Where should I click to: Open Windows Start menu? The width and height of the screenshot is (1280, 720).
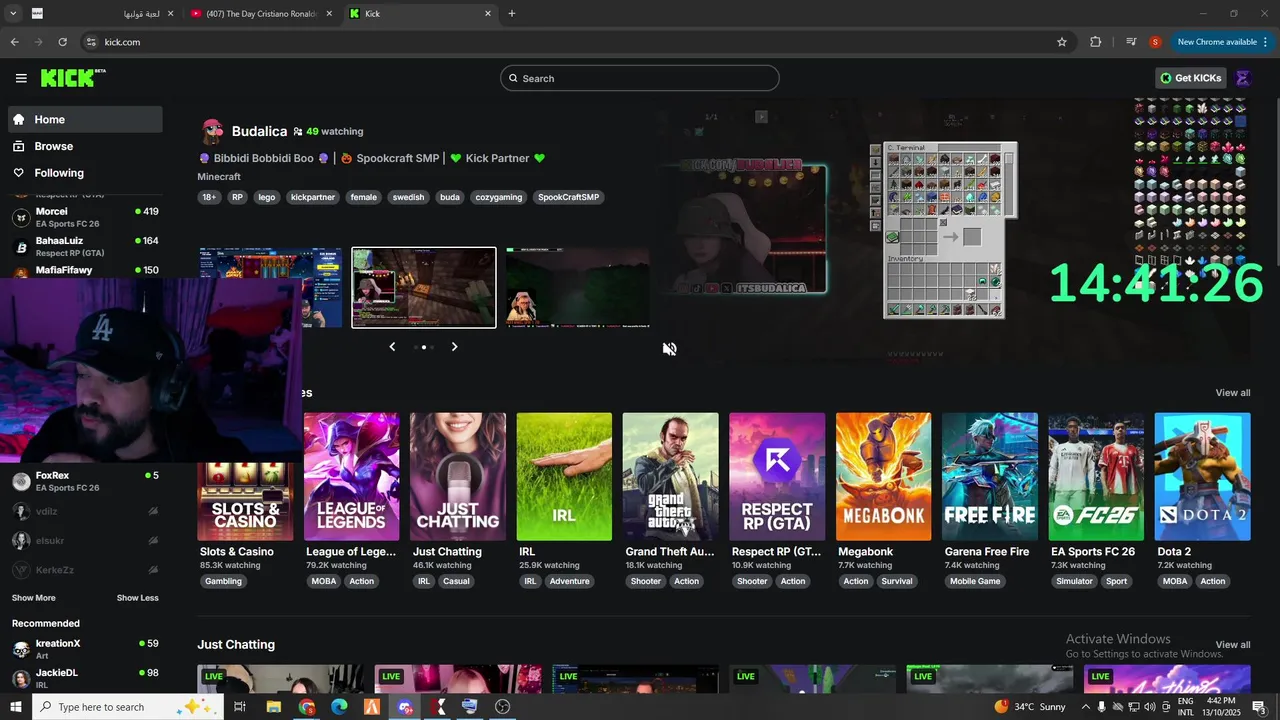point(16,707)
